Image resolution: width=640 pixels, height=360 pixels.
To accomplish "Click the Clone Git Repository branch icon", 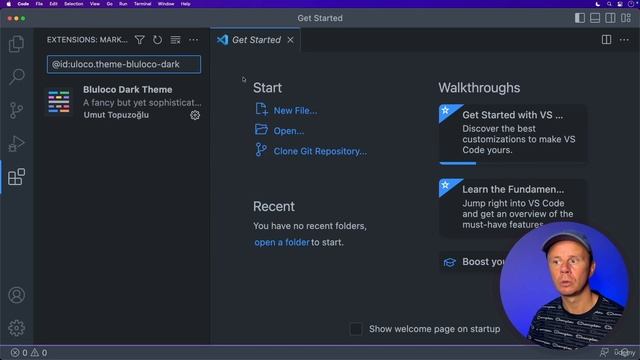I will pos(261,150).
